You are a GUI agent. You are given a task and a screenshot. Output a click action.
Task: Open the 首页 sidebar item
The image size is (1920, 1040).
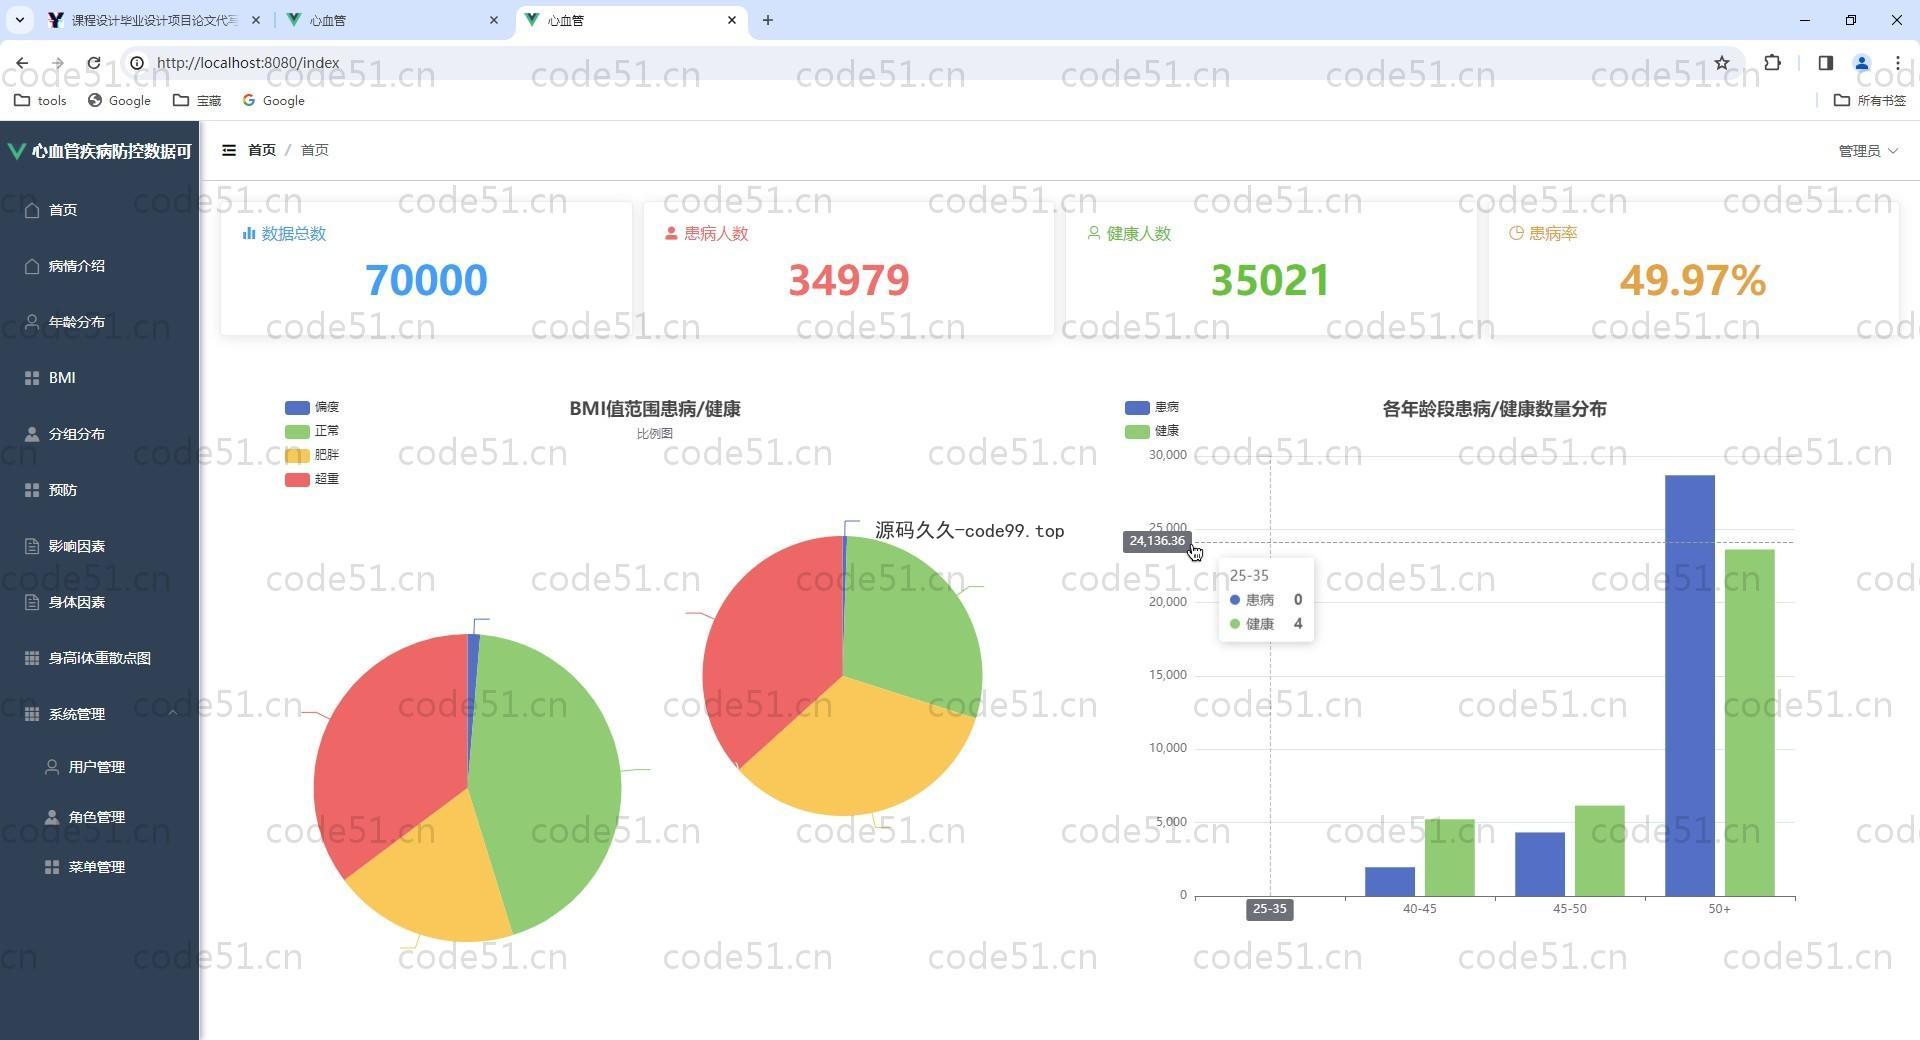[100, 210]
